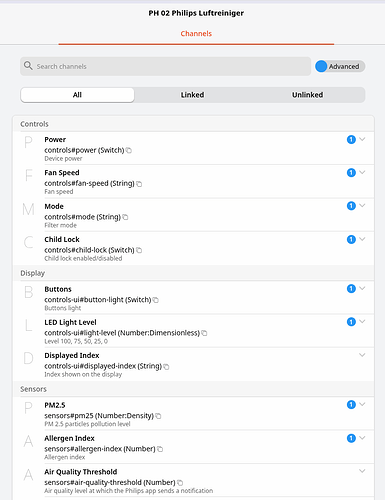Expand the Buttons channel row
This screenshot has height=500, width=385.
(362, 288)
